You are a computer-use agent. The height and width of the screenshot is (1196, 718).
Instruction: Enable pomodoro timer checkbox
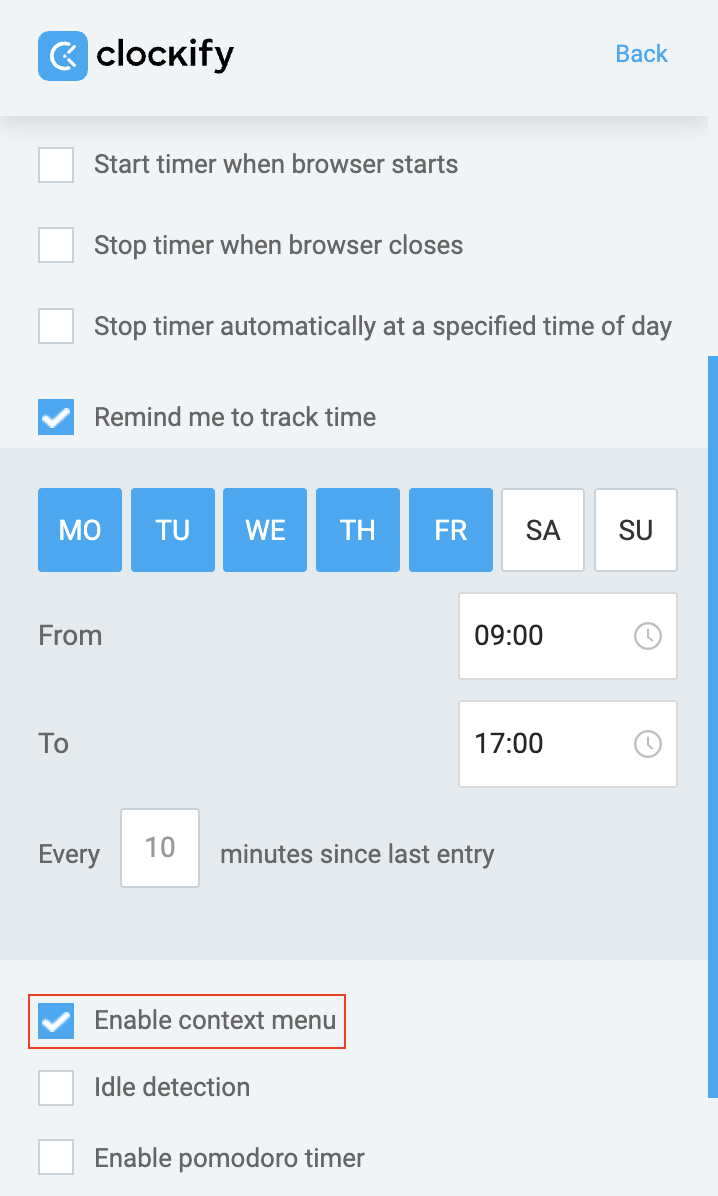[x=56, y=1159]
